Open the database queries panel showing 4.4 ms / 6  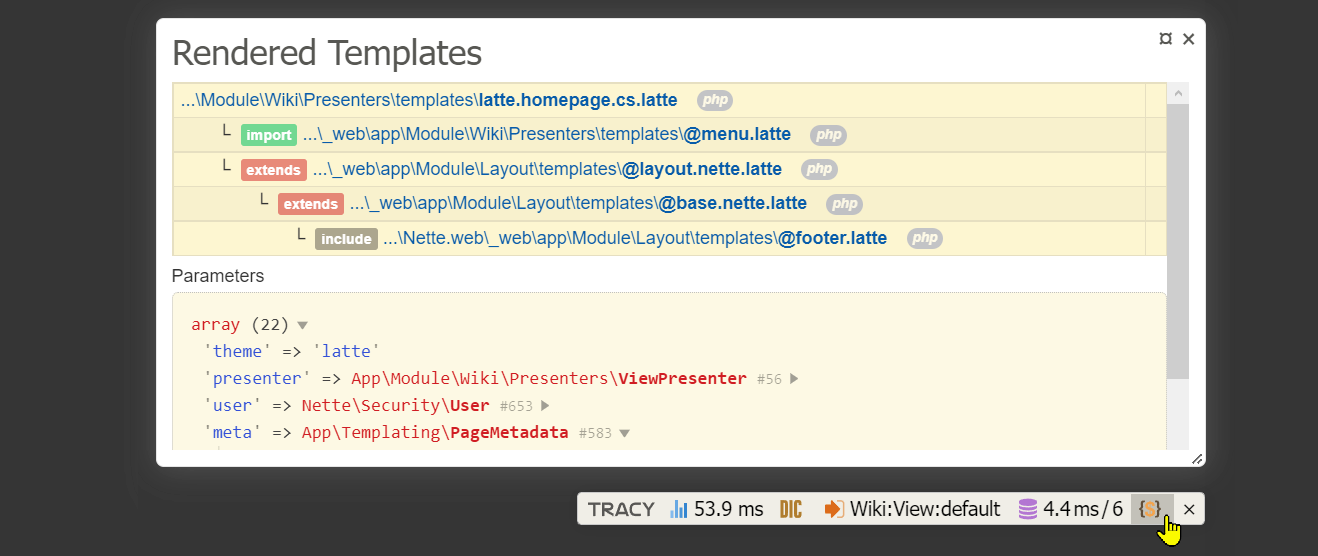click(1070, 509)
